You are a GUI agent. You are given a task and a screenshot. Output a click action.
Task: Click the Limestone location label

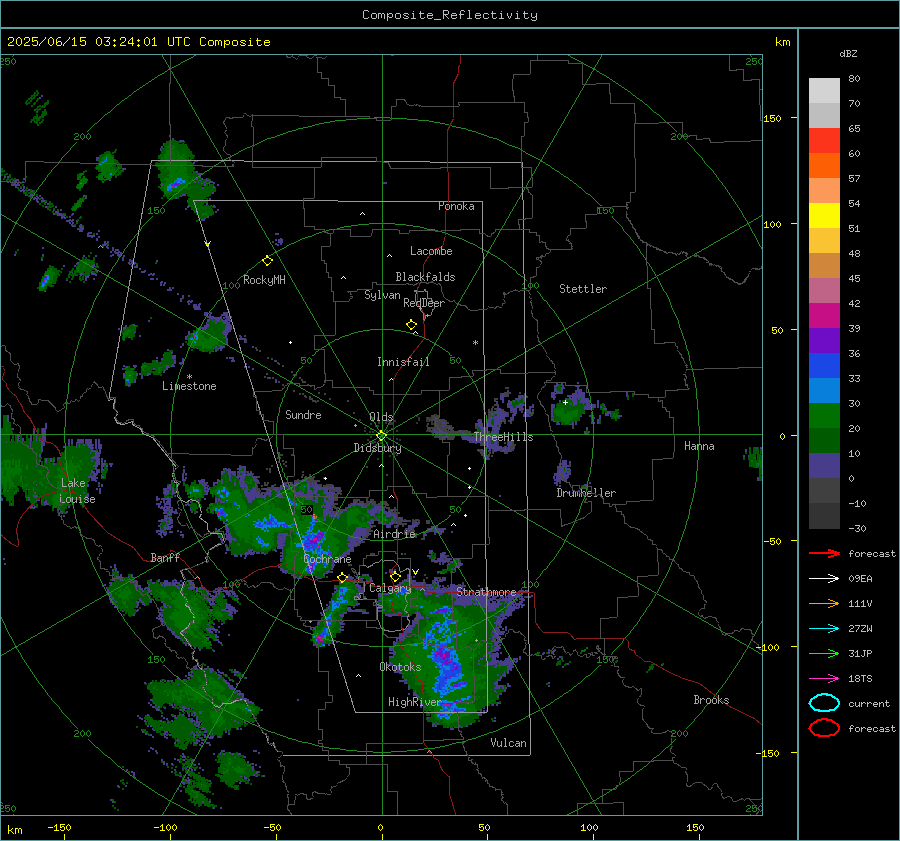click(189, 386)
